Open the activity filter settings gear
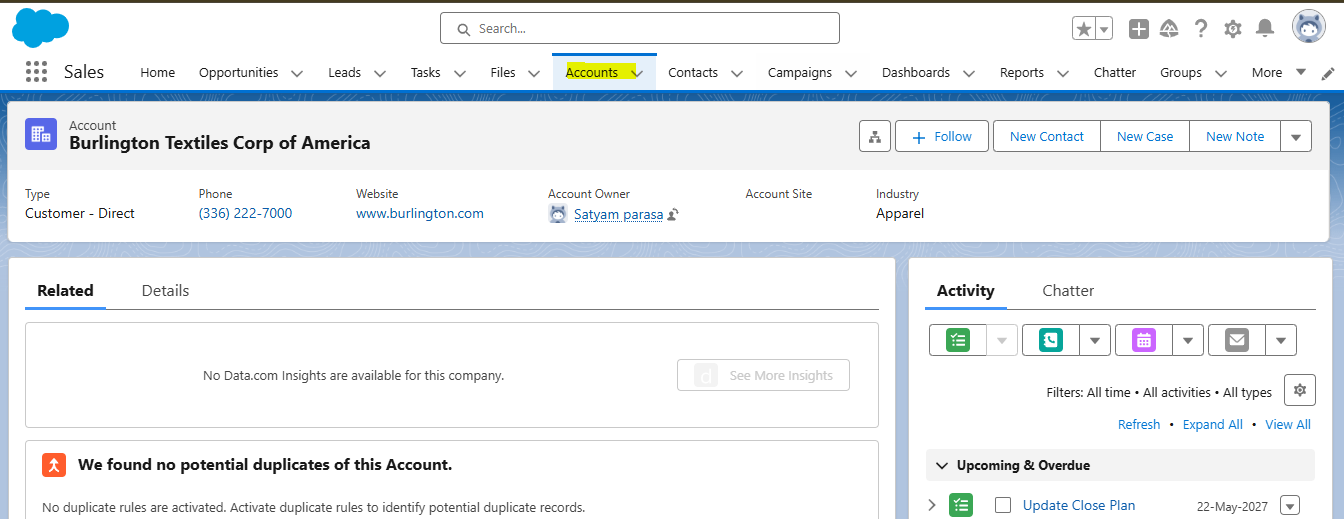Image resolution: width=1344 pixels, height=519 pixels. (1299, 390)
